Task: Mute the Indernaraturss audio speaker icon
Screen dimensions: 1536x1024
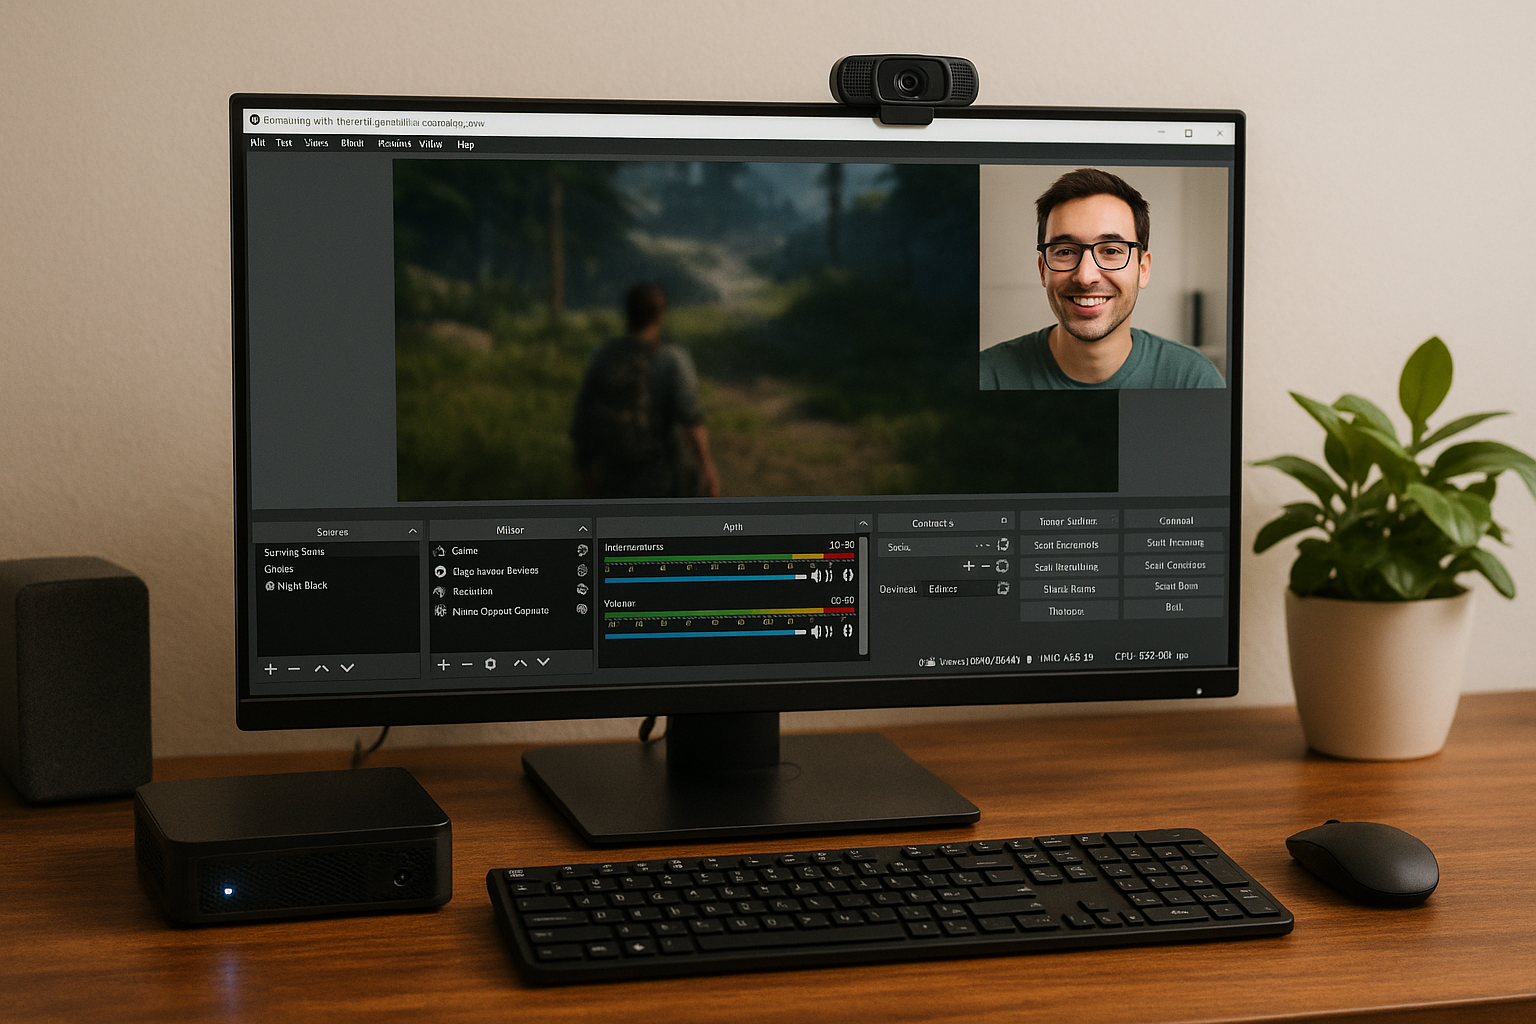Action: 816,575
